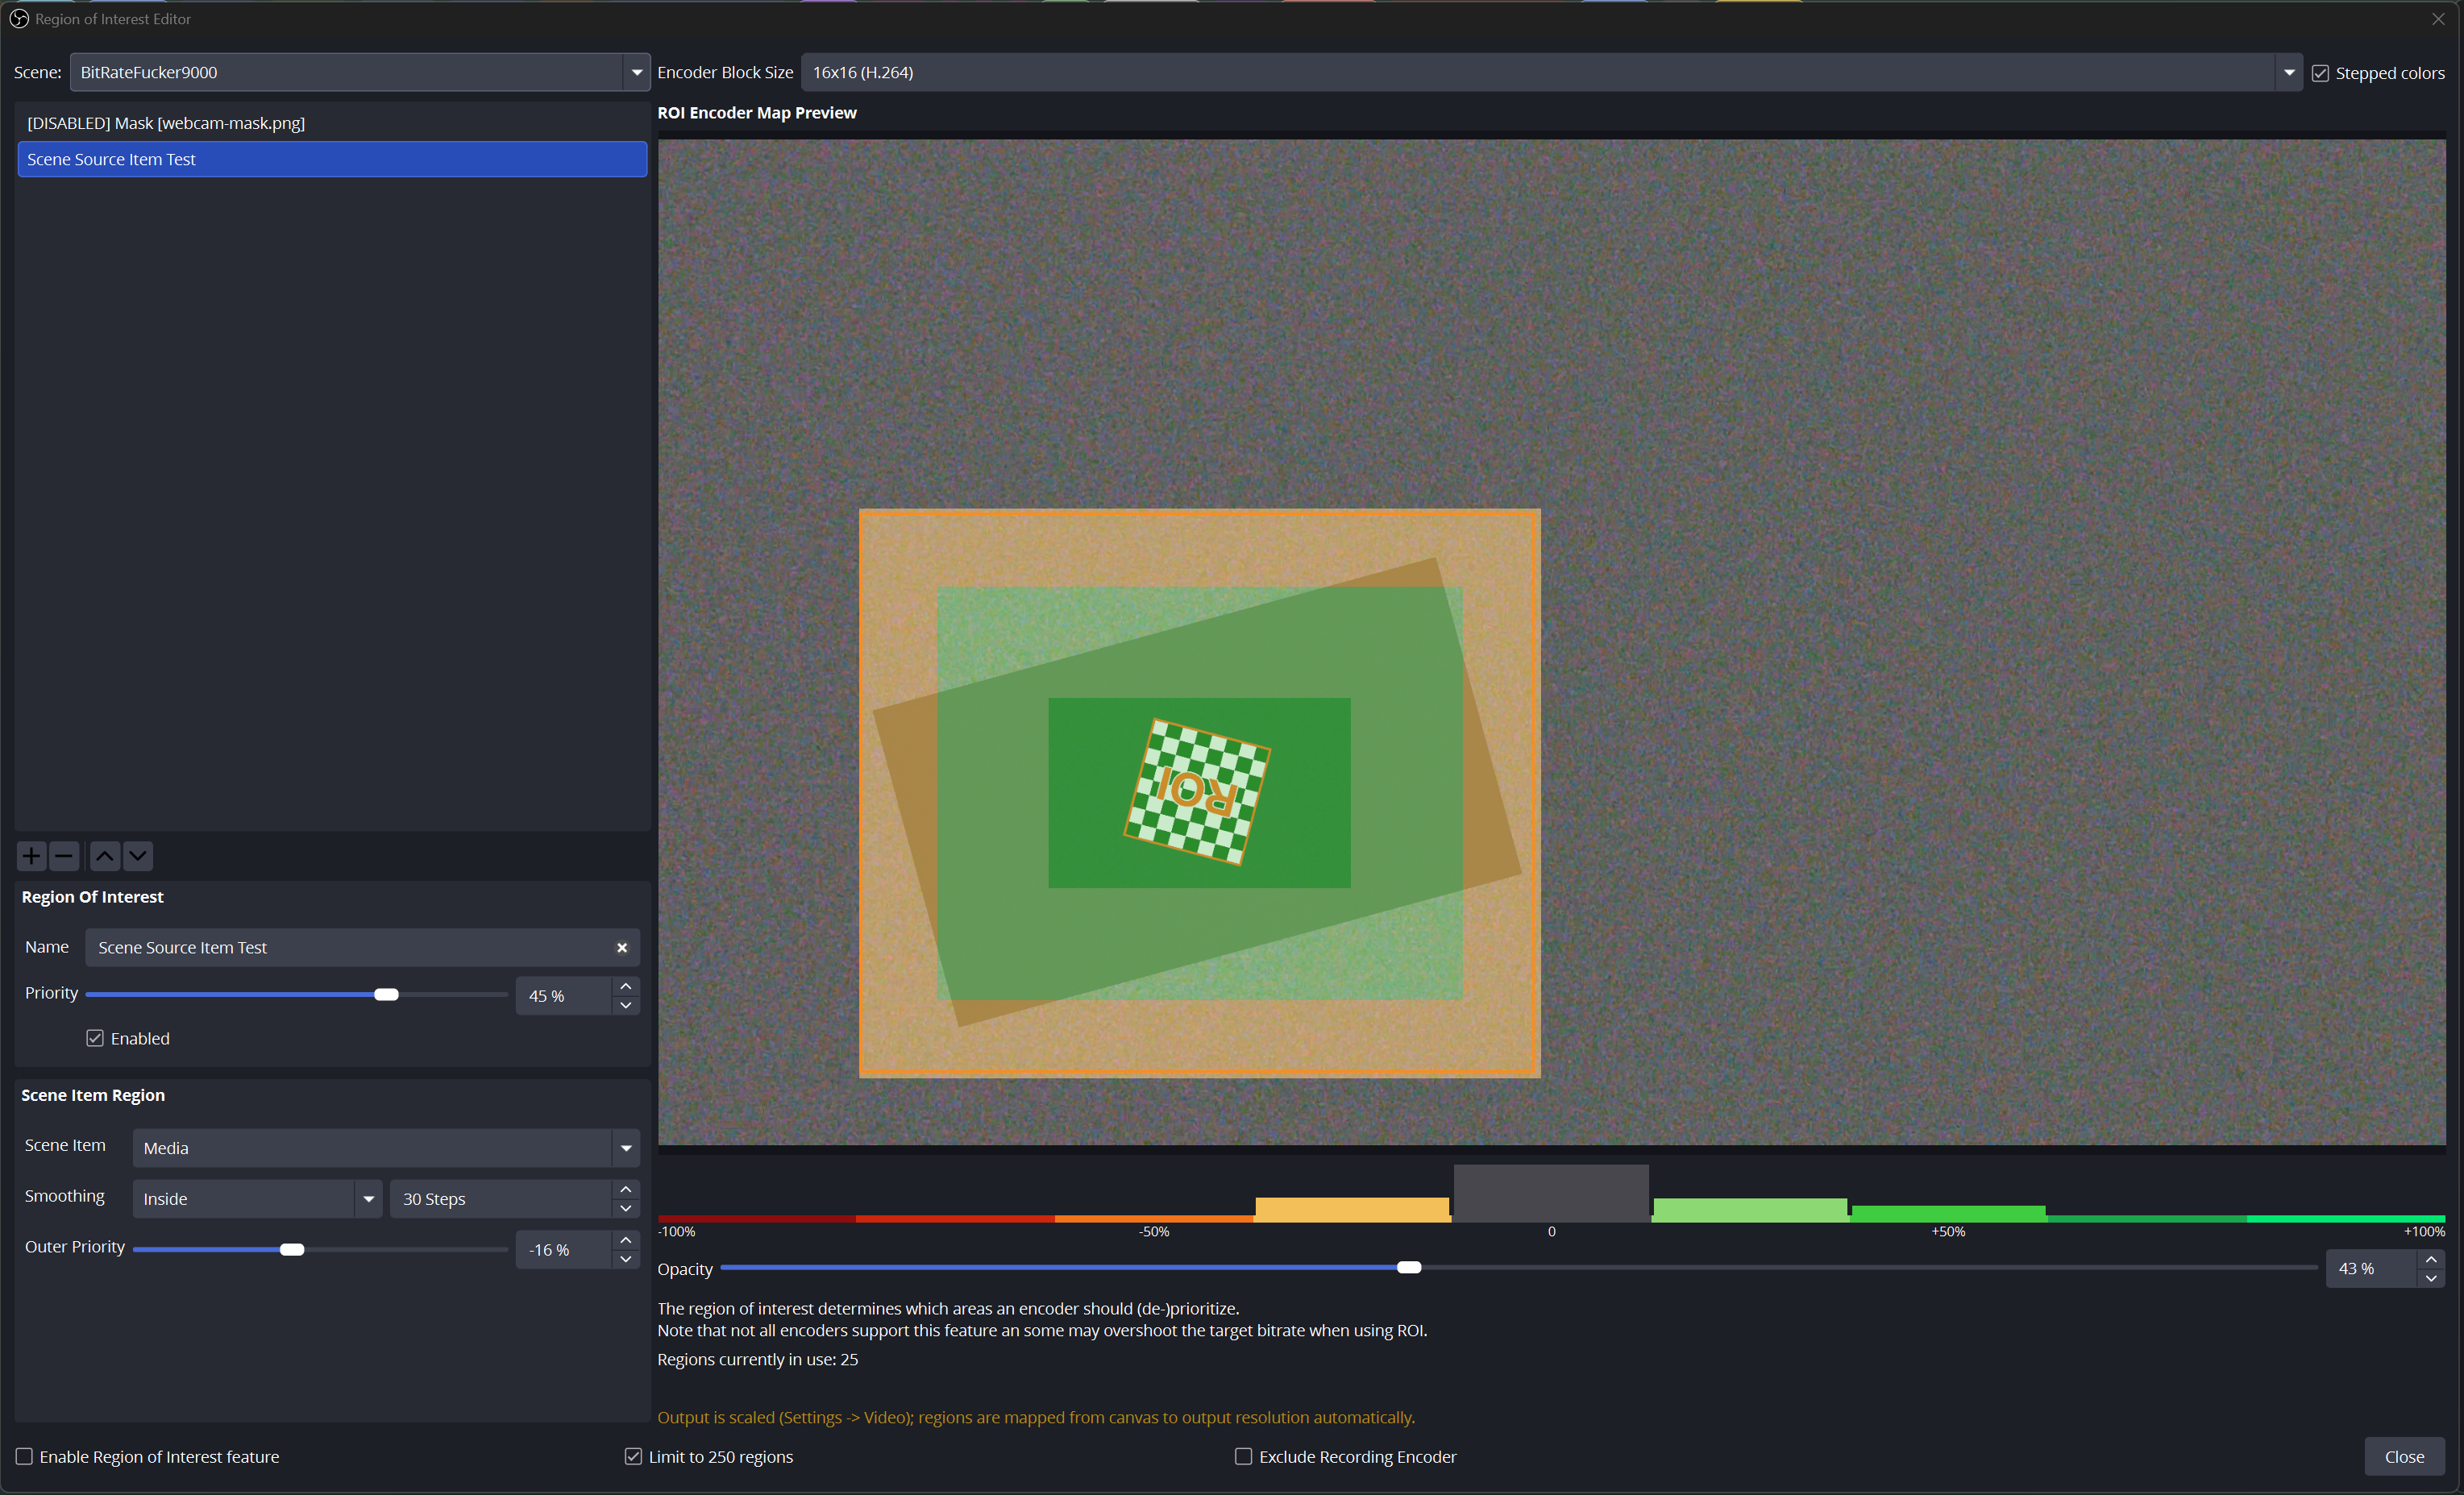The image size is (2464, 1495).
Task: Open the Scene dropdown
Action: pos(360,72)
